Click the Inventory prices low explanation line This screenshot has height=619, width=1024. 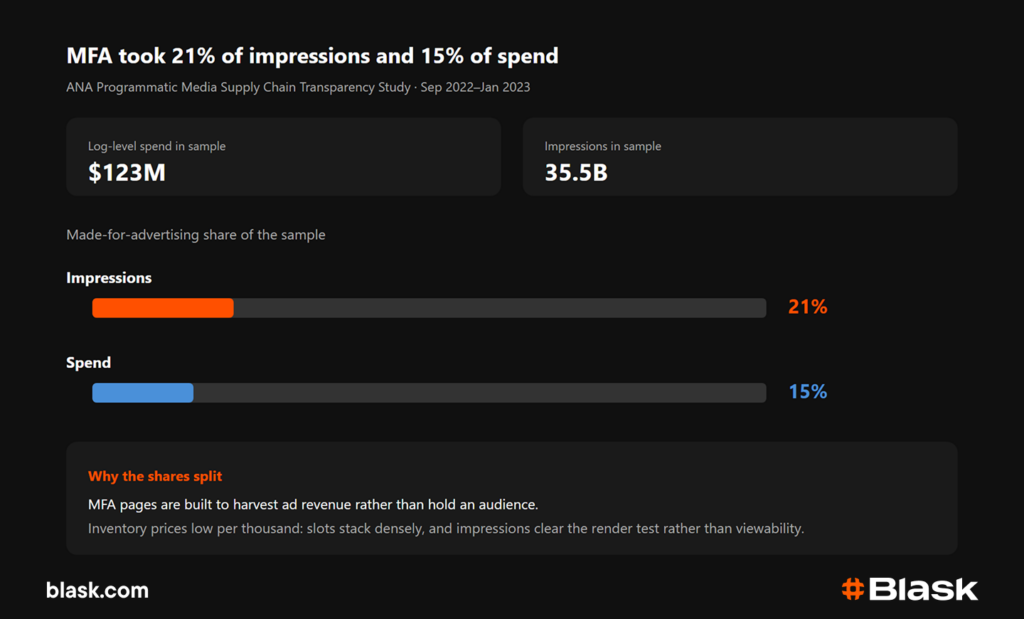coord(446,528)
